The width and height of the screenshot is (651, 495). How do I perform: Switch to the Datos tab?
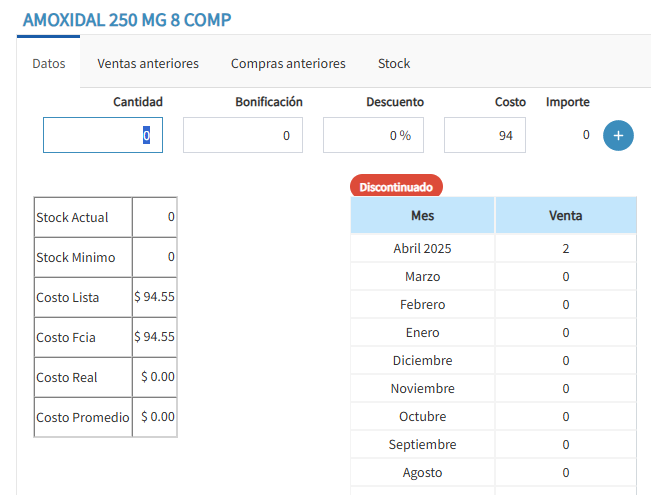pos(49,63)
